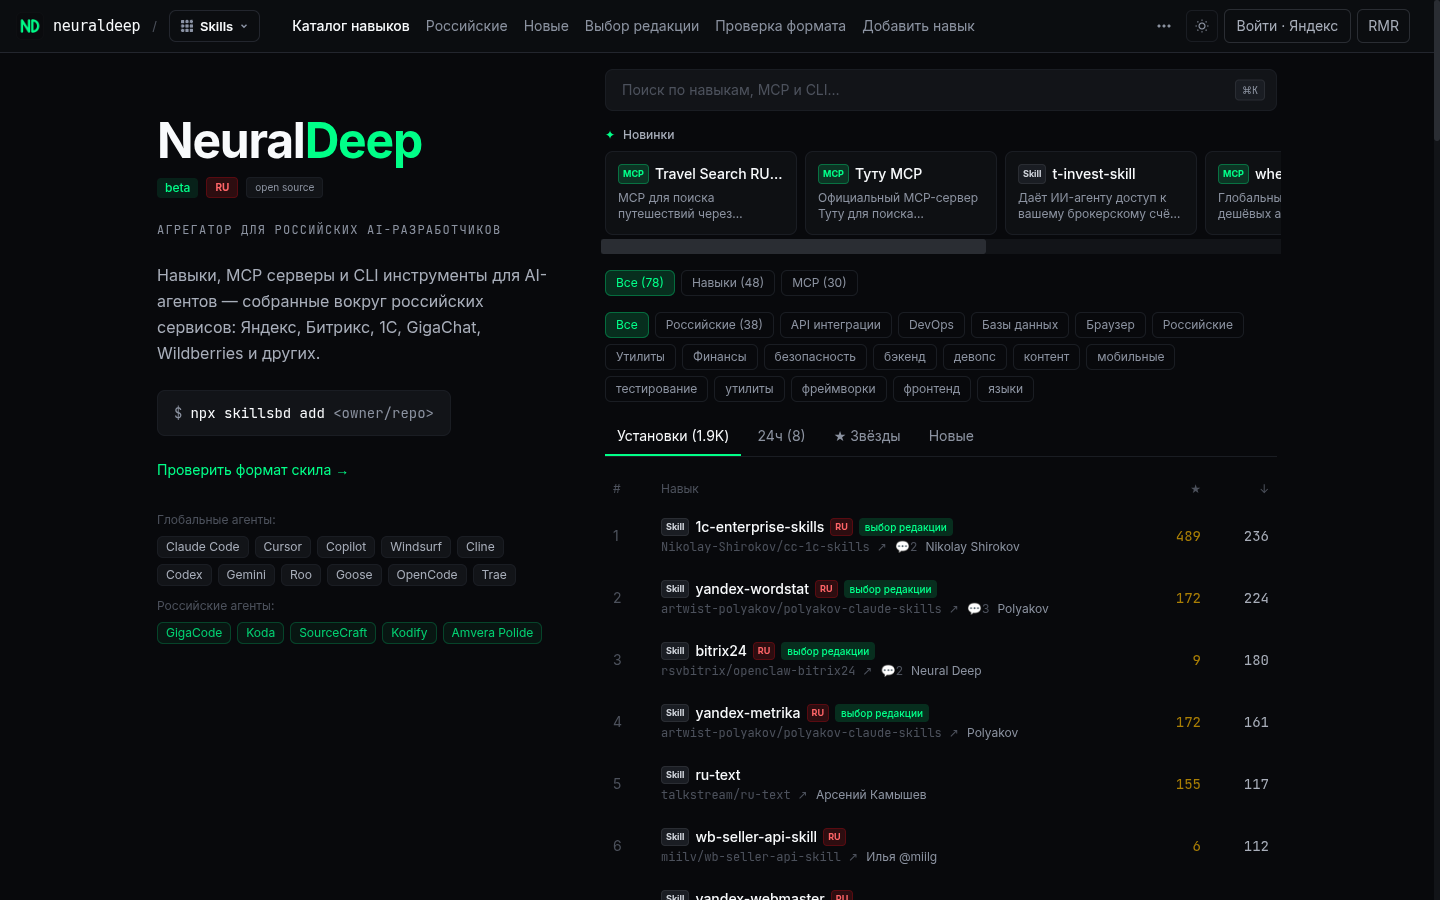Select the Cursor agent chip
The width and height of the screenshot is (1440, 900).
coord(282,547)
